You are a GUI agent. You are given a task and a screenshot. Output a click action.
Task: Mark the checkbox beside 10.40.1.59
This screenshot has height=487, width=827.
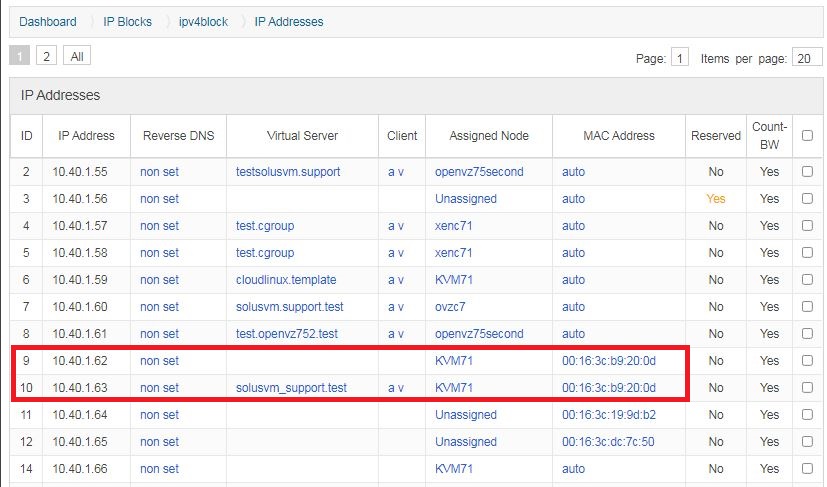[807, 280]
